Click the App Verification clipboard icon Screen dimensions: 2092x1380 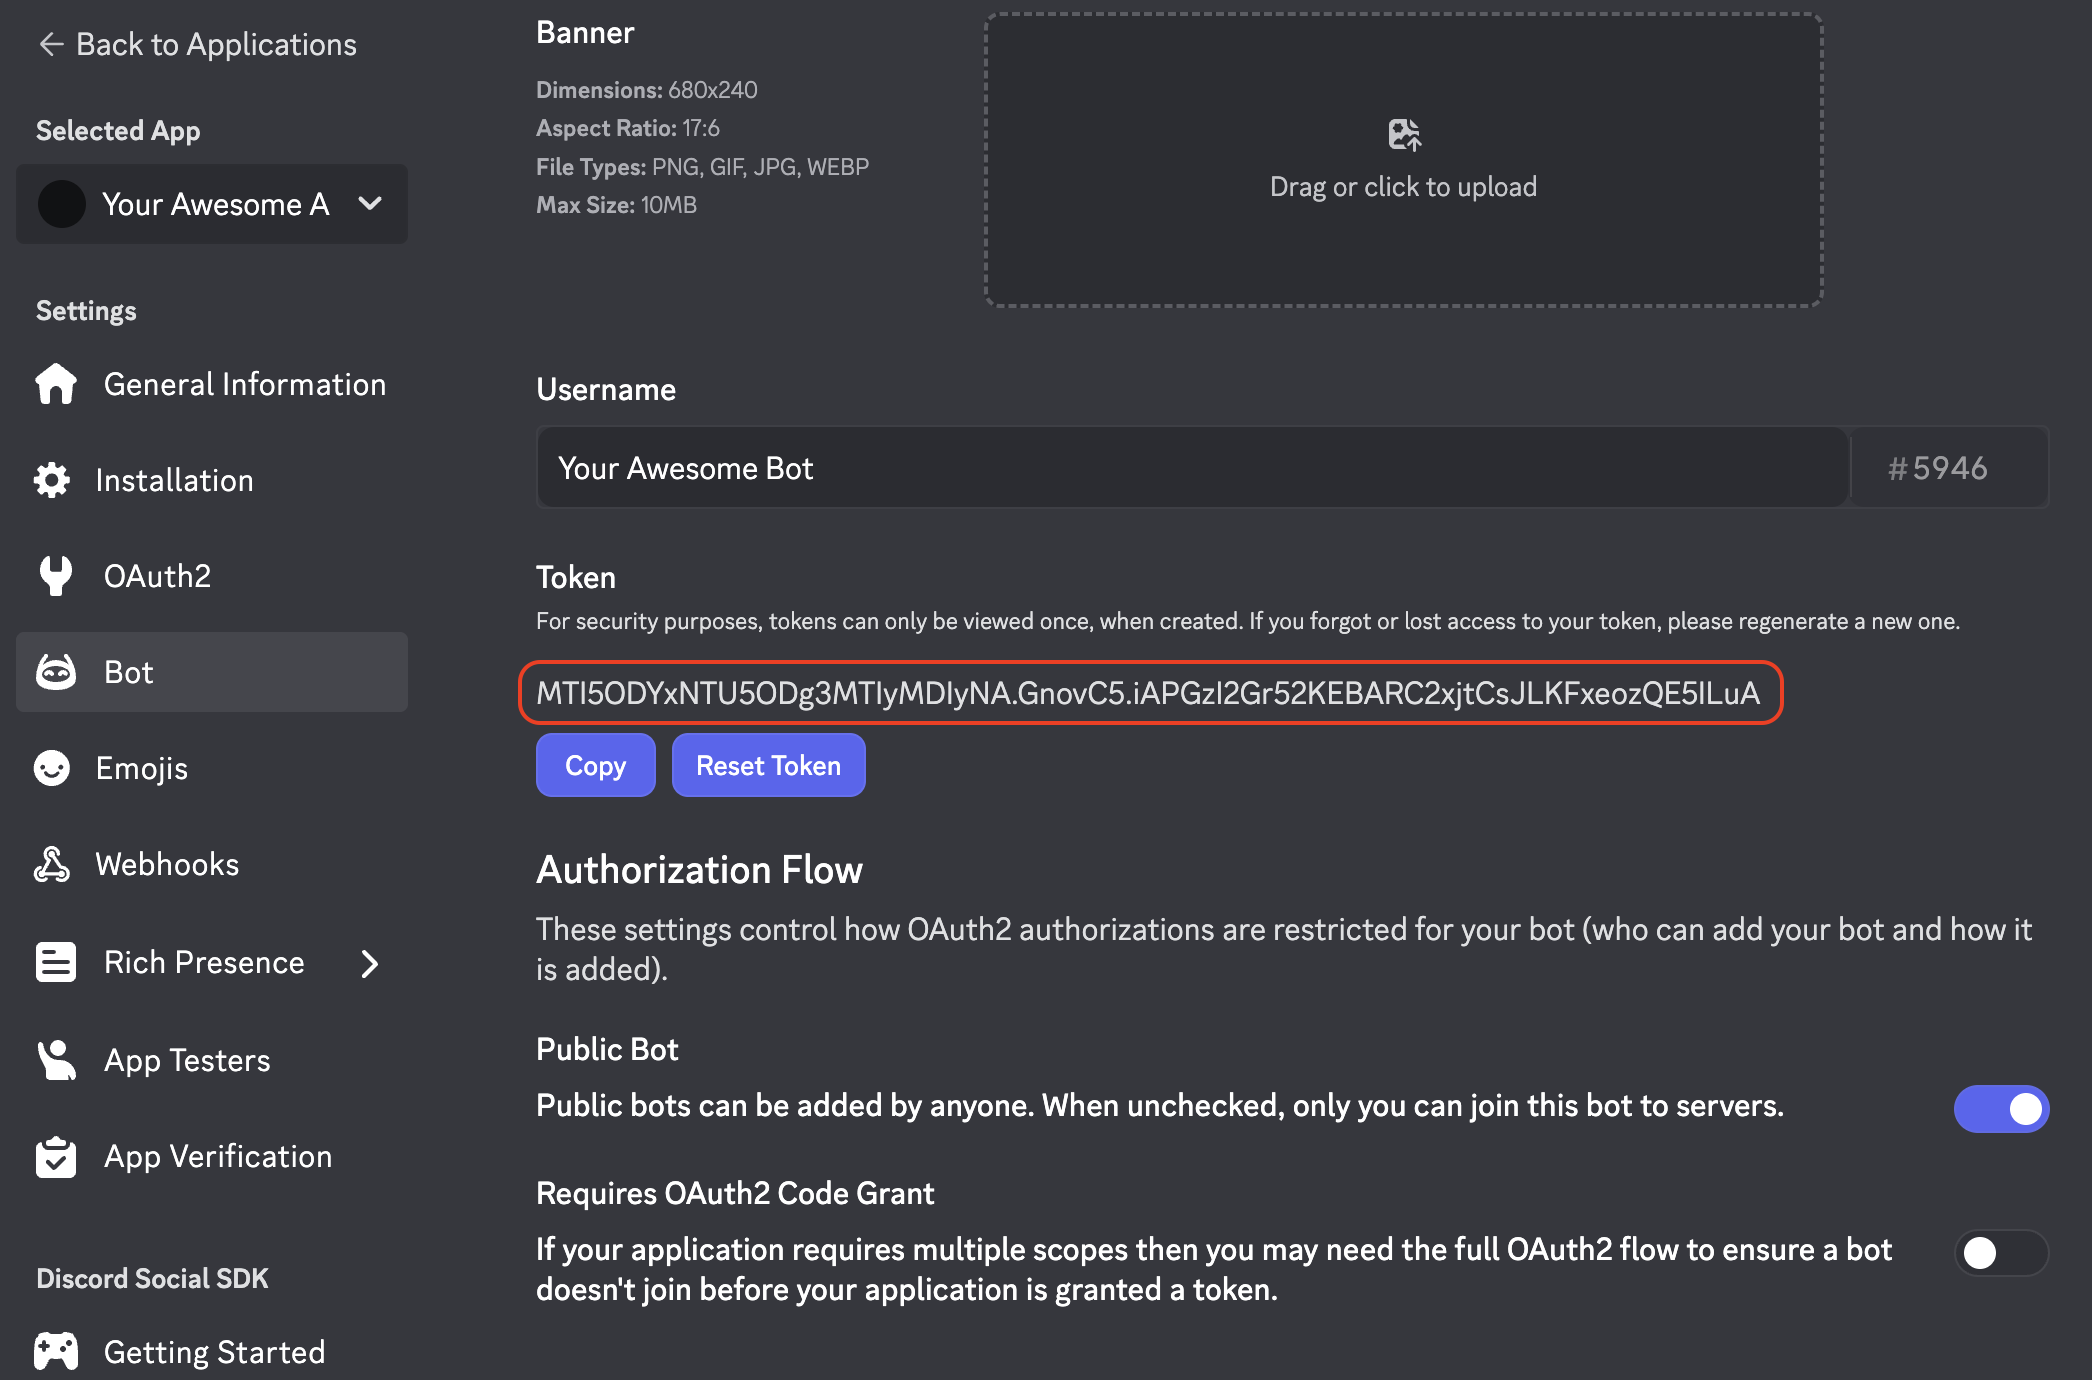[x=56, y=1157]
